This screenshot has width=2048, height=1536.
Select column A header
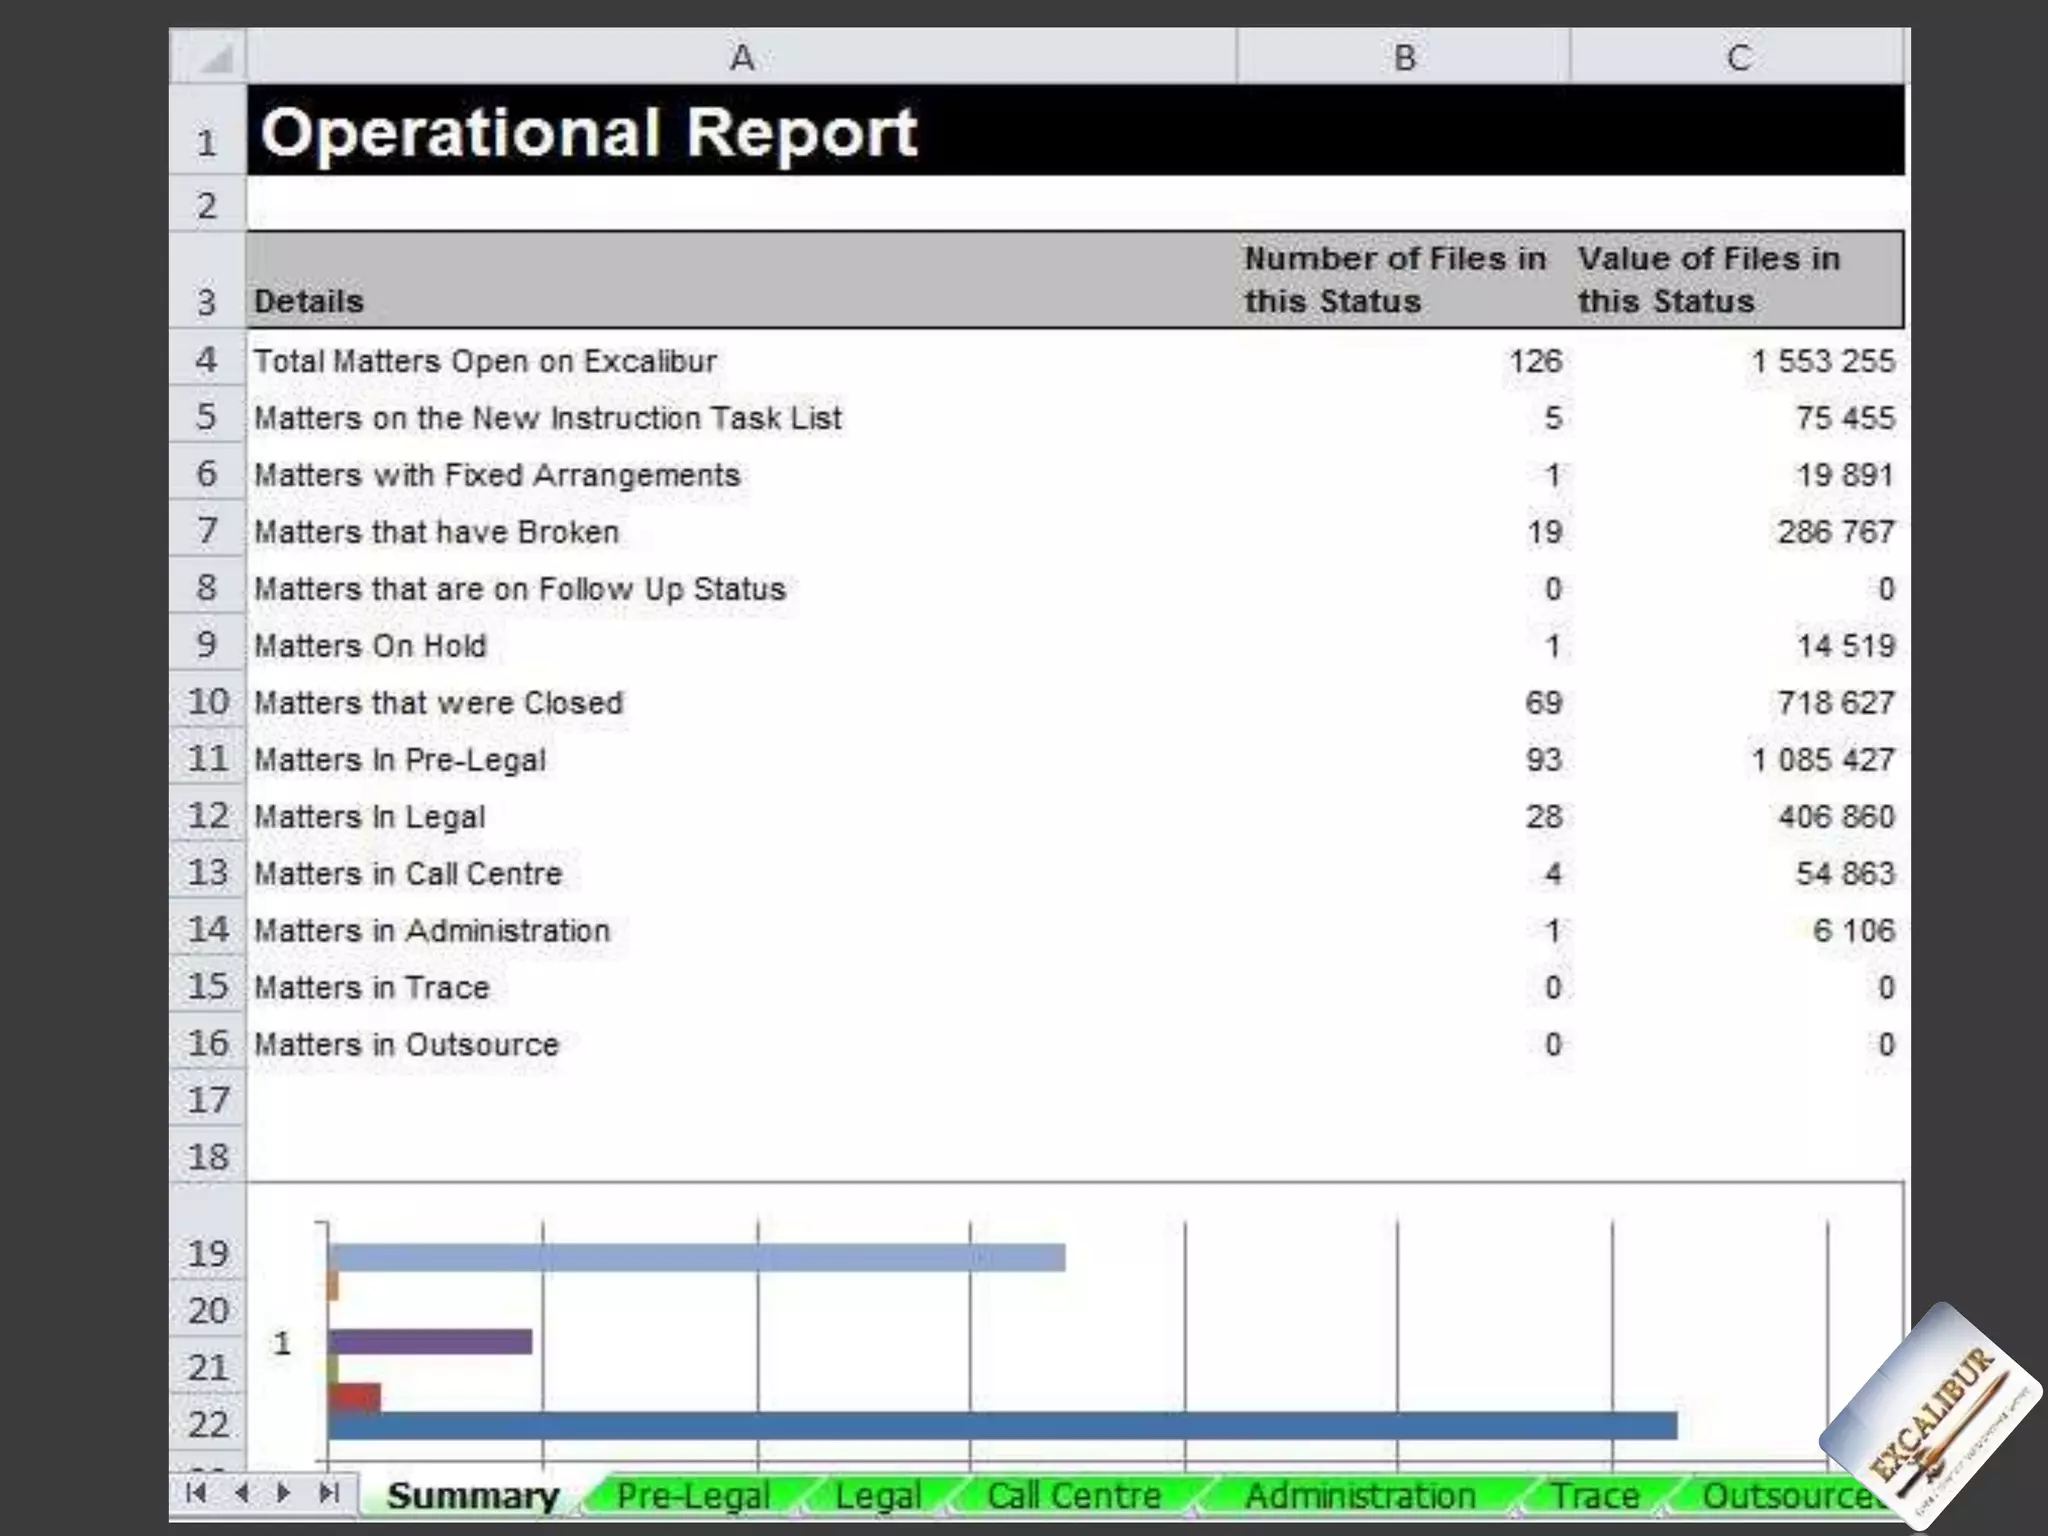[x=741, y=57]
